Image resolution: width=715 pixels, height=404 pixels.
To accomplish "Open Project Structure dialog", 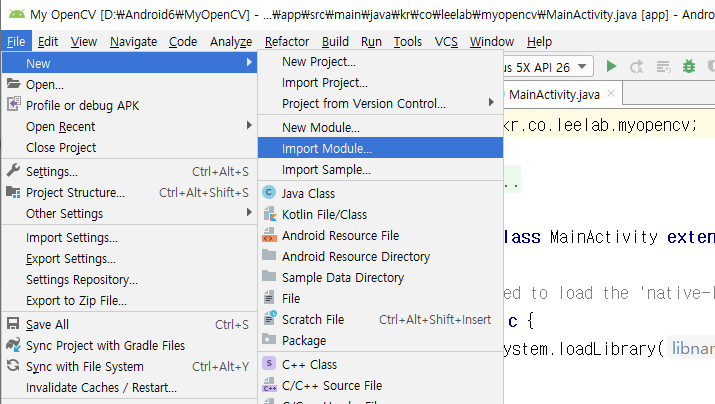I will [x=75, y=192].
